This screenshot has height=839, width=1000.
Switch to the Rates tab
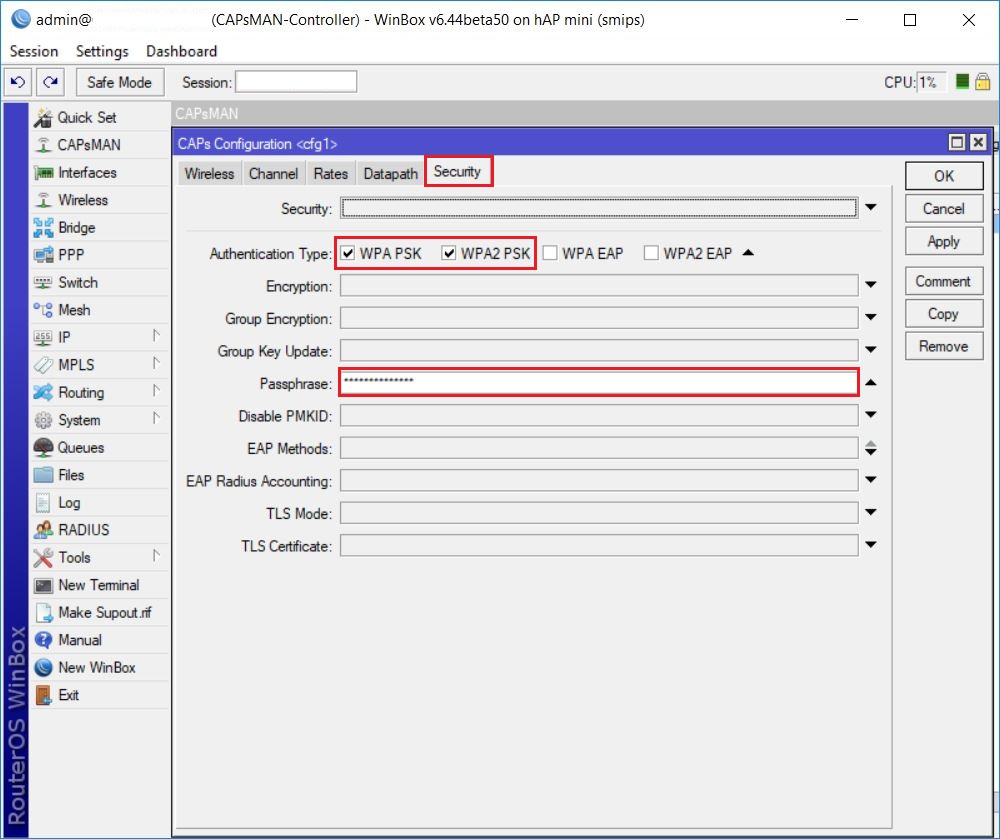click(331, 173)
